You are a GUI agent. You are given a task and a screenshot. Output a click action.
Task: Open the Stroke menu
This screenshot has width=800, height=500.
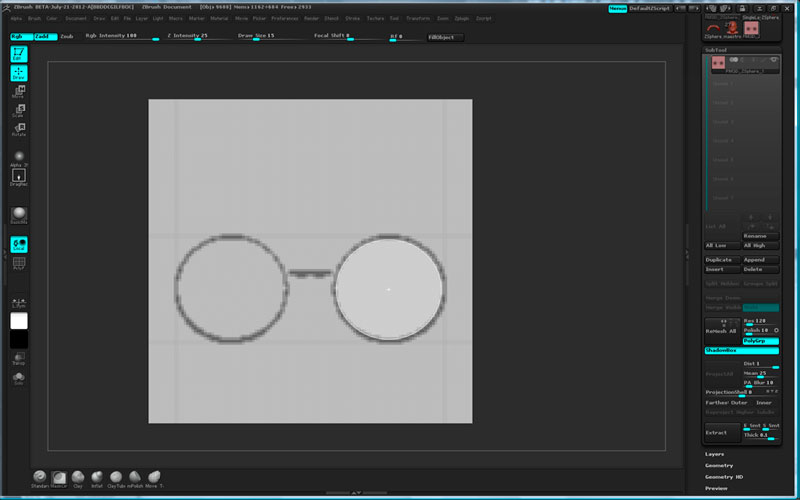pos(353,18)
